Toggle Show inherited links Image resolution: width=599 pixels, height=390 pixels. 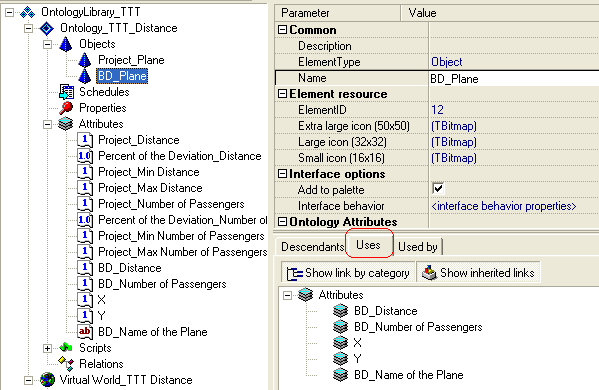click(478, 273)
